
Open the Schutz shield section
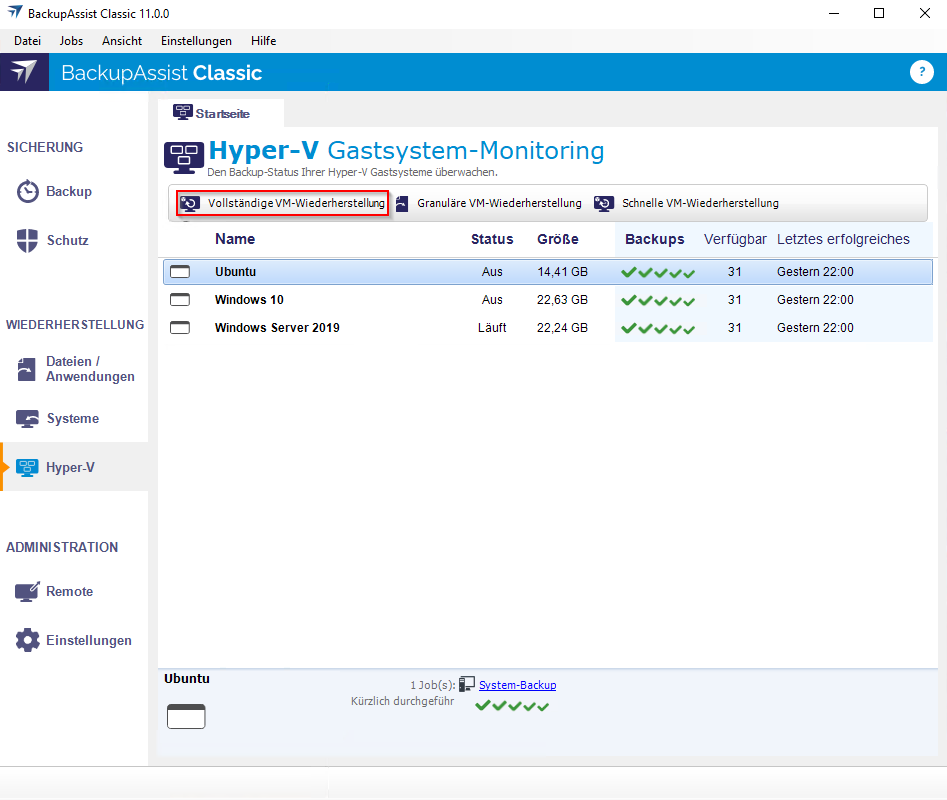click(67, 240)
